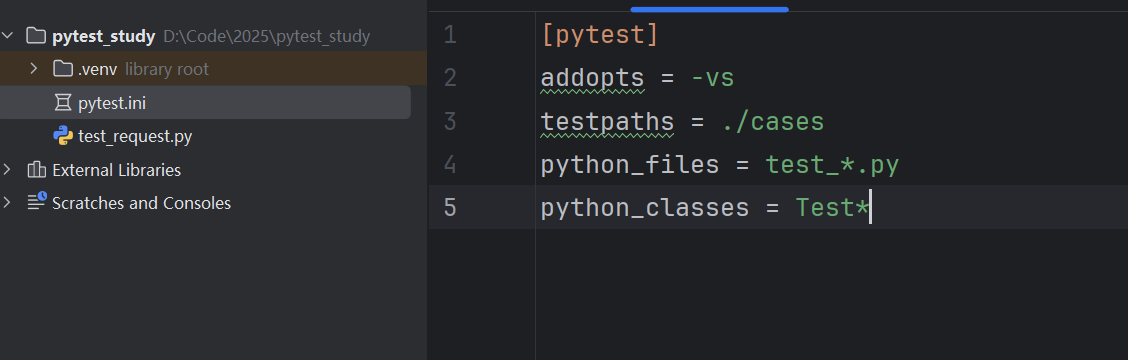
Task: Click the ./cases value
Action: [x=772, y=122]
